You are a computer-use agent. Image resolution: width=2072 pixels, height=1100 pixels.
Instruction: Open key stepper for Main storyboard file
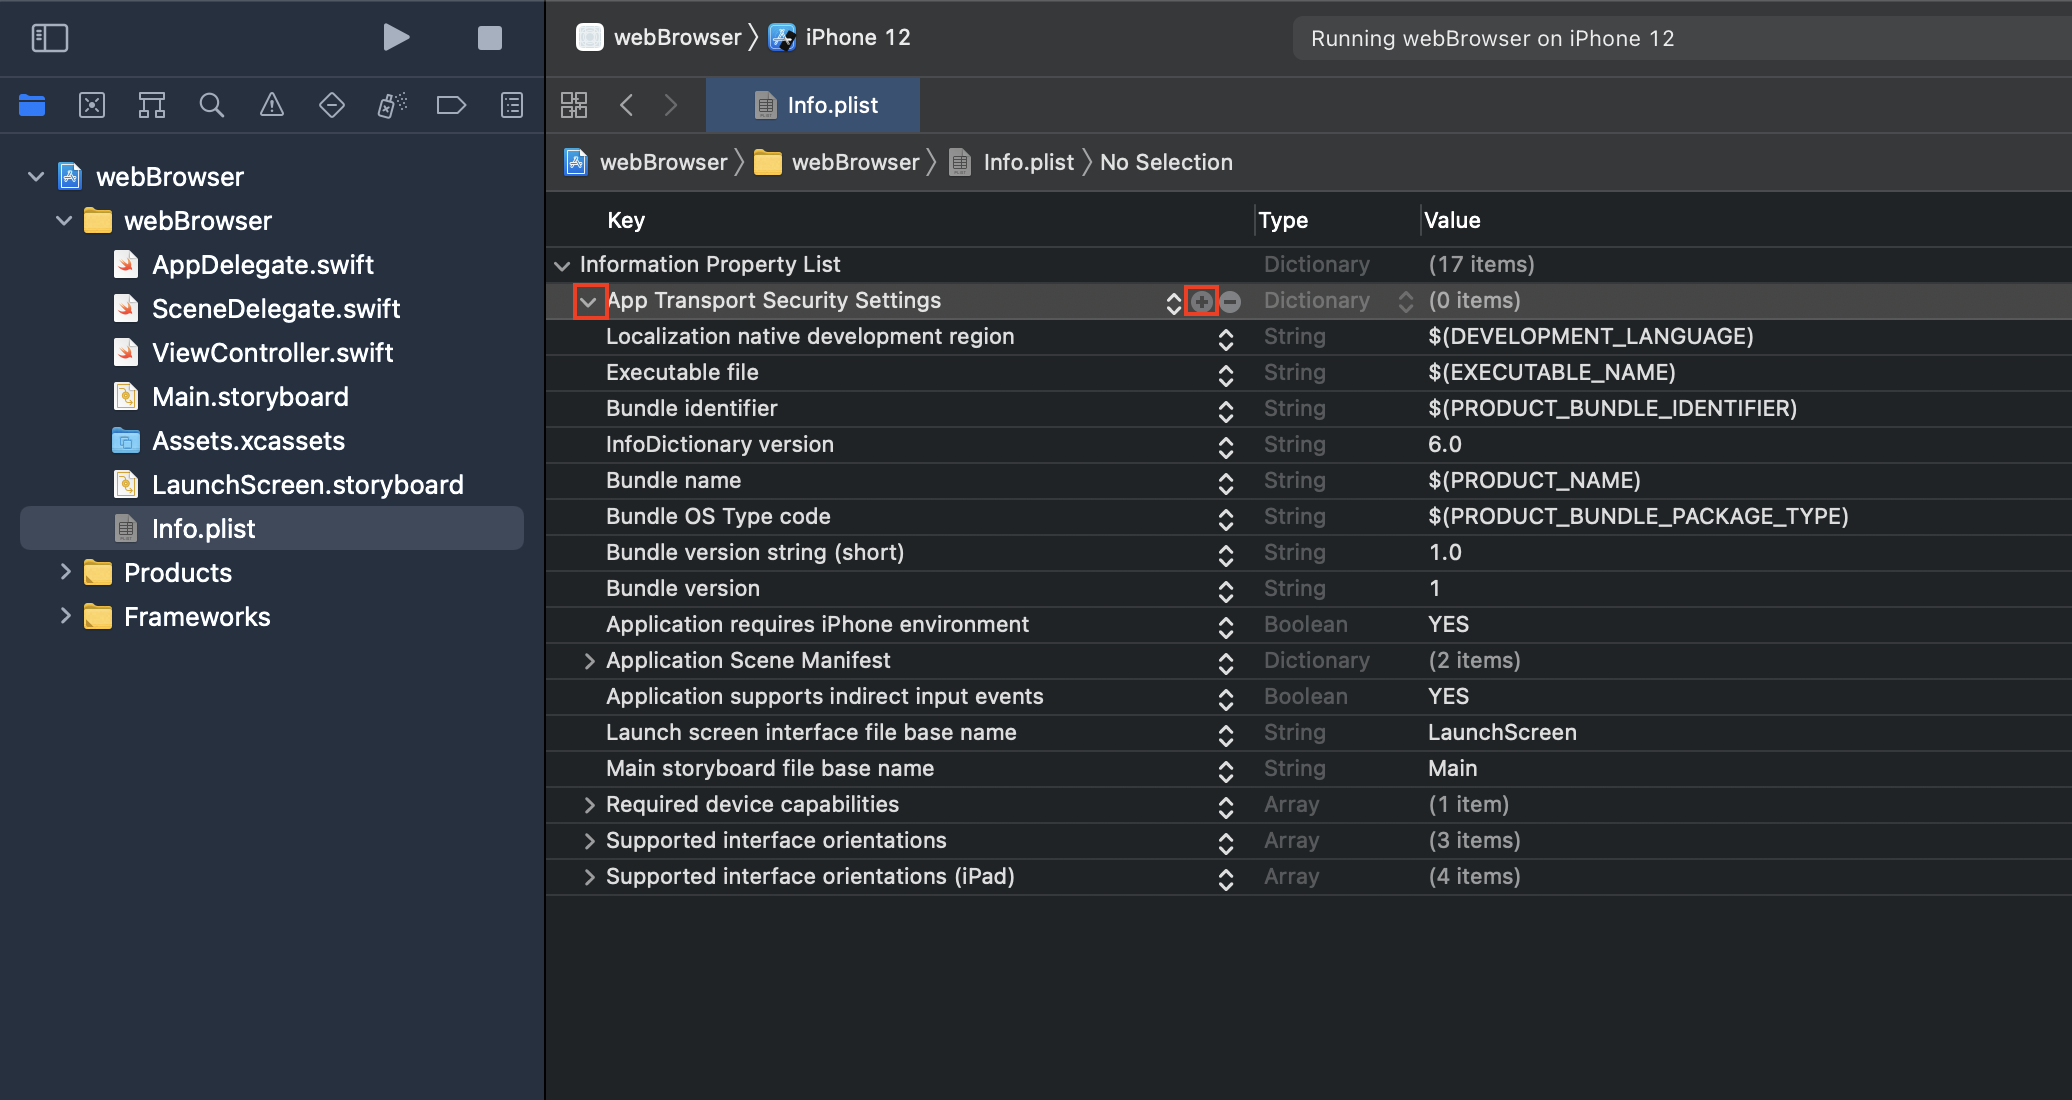(1226, 771)
